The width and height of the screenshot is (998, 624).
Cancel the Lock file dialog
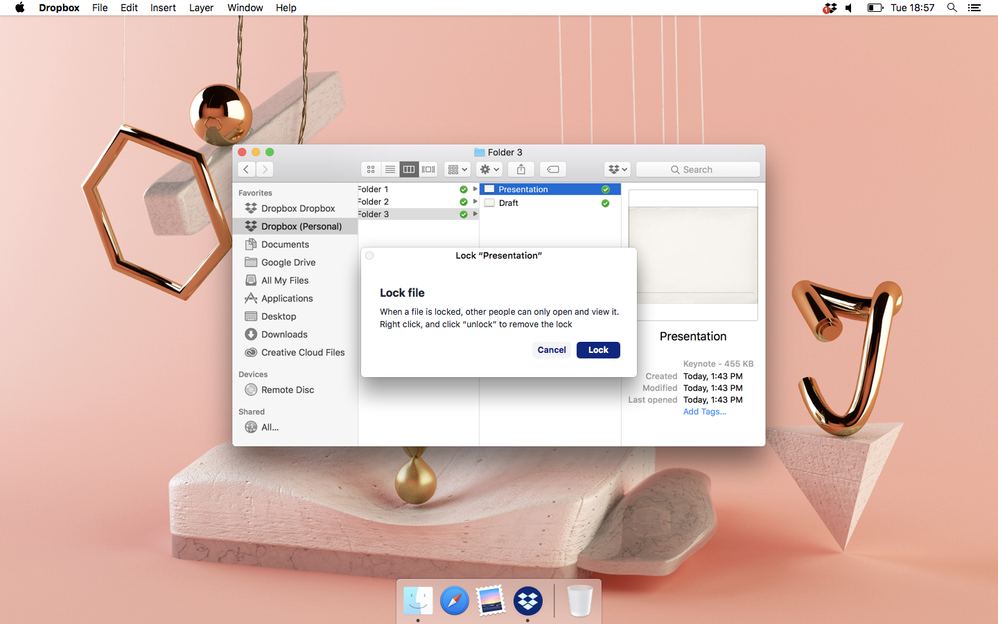tap(551, 350)
